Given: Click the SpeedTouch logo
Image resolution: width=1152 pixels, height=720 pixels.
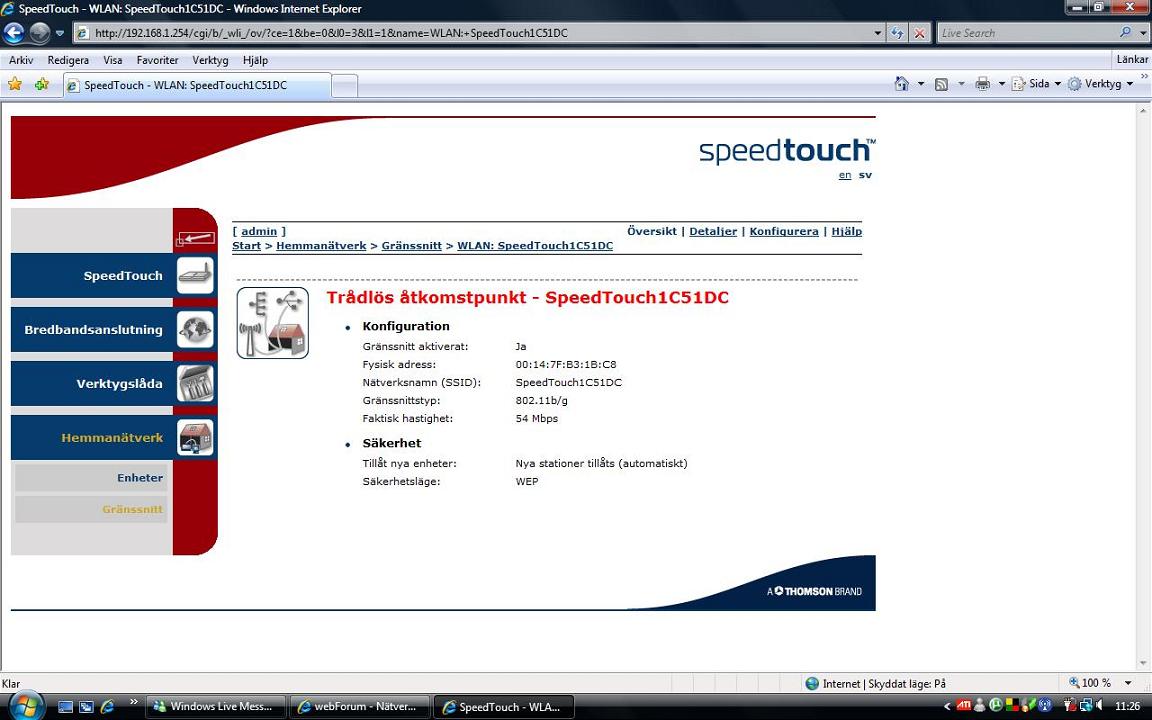Looking at the screenshot, I should [787, 151].
